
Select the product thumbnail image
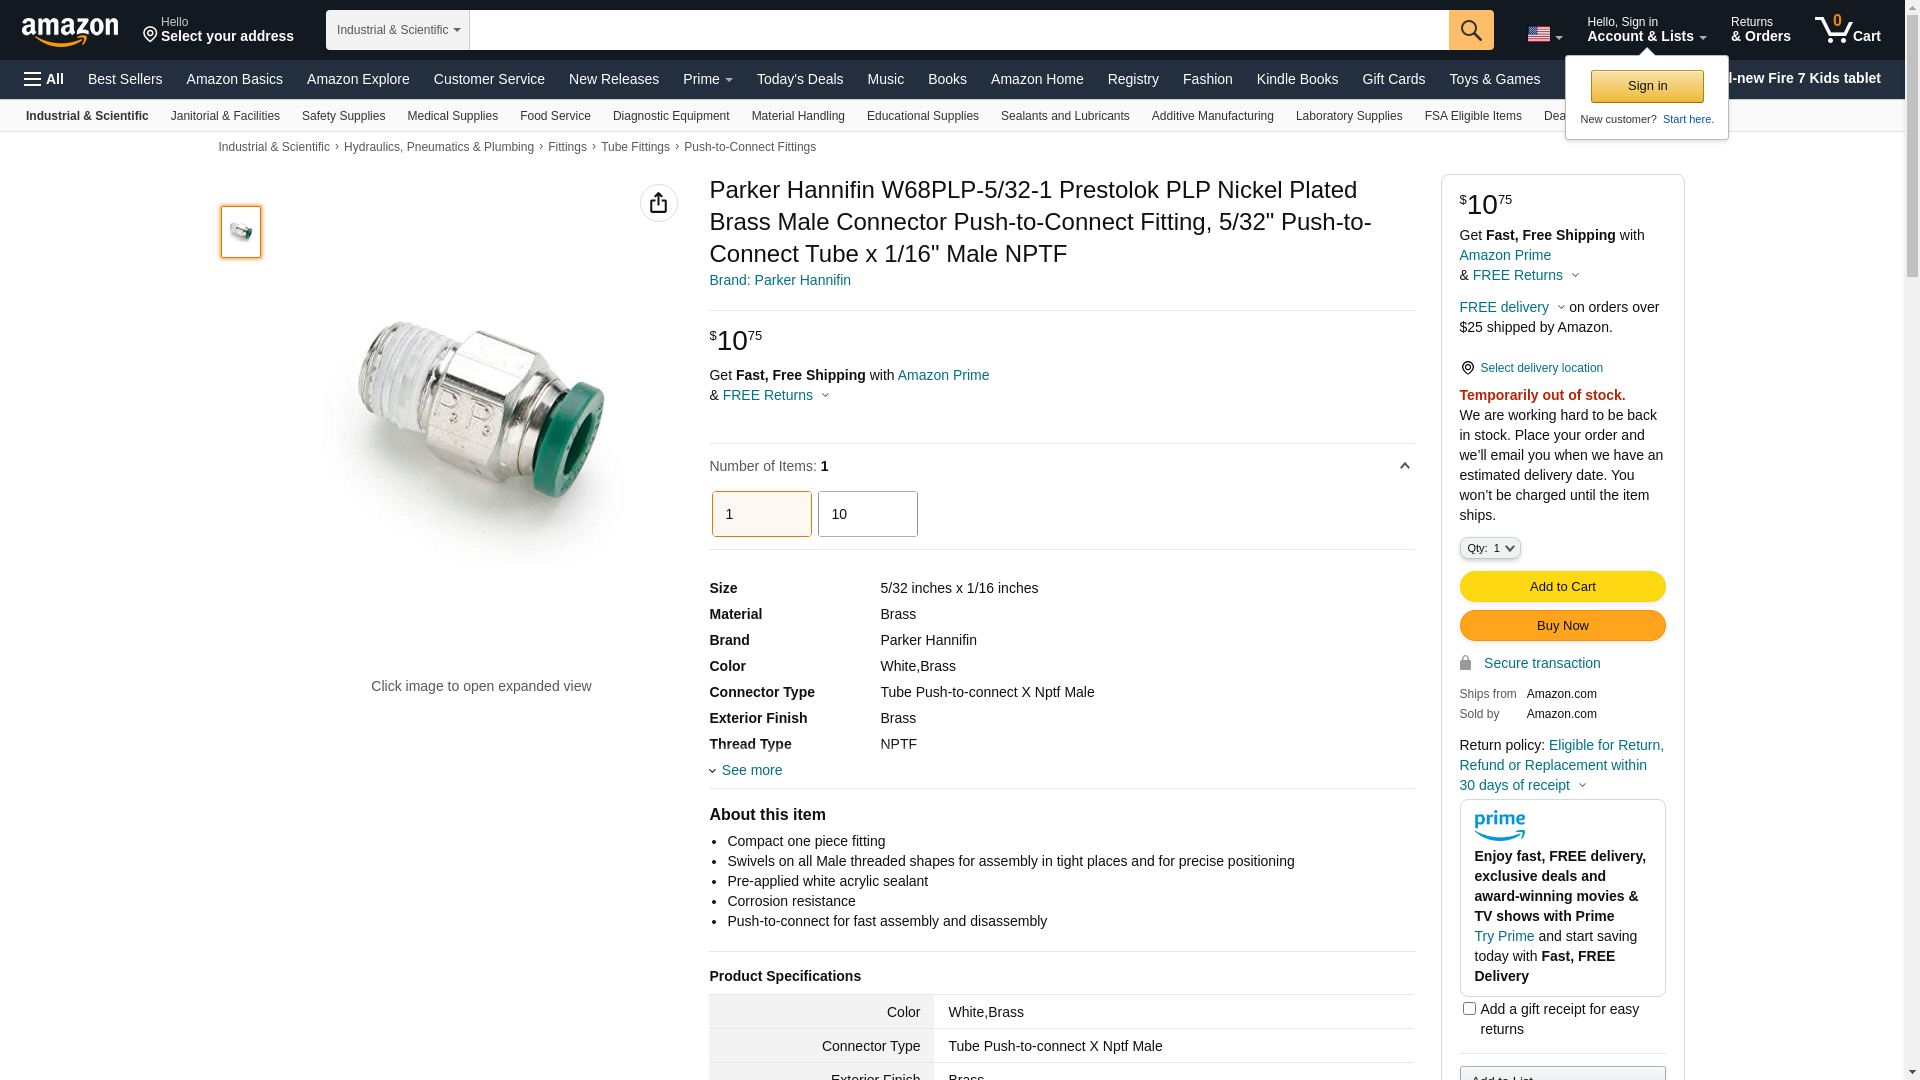[x=241, y=232]
